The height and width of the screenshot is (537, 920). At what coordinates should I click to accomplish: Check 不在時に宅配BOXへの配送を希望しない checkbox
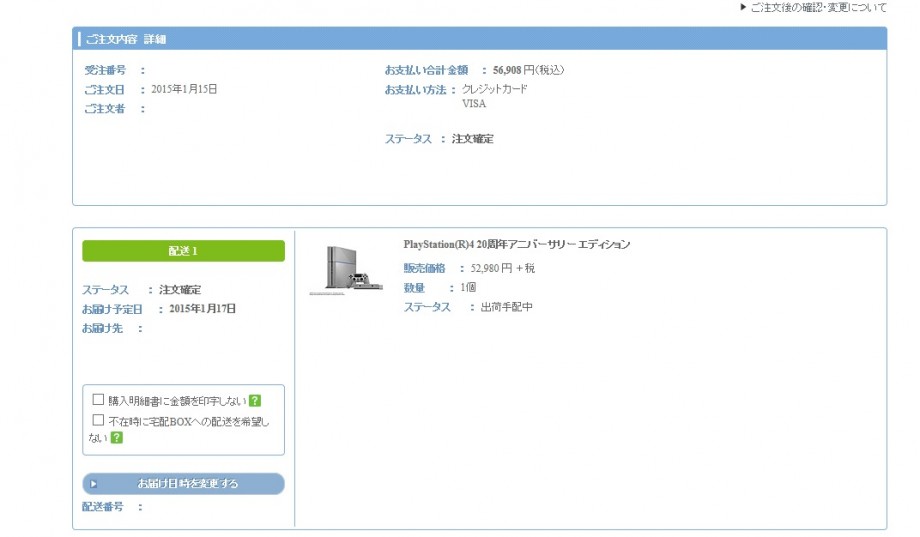(98, 420)
